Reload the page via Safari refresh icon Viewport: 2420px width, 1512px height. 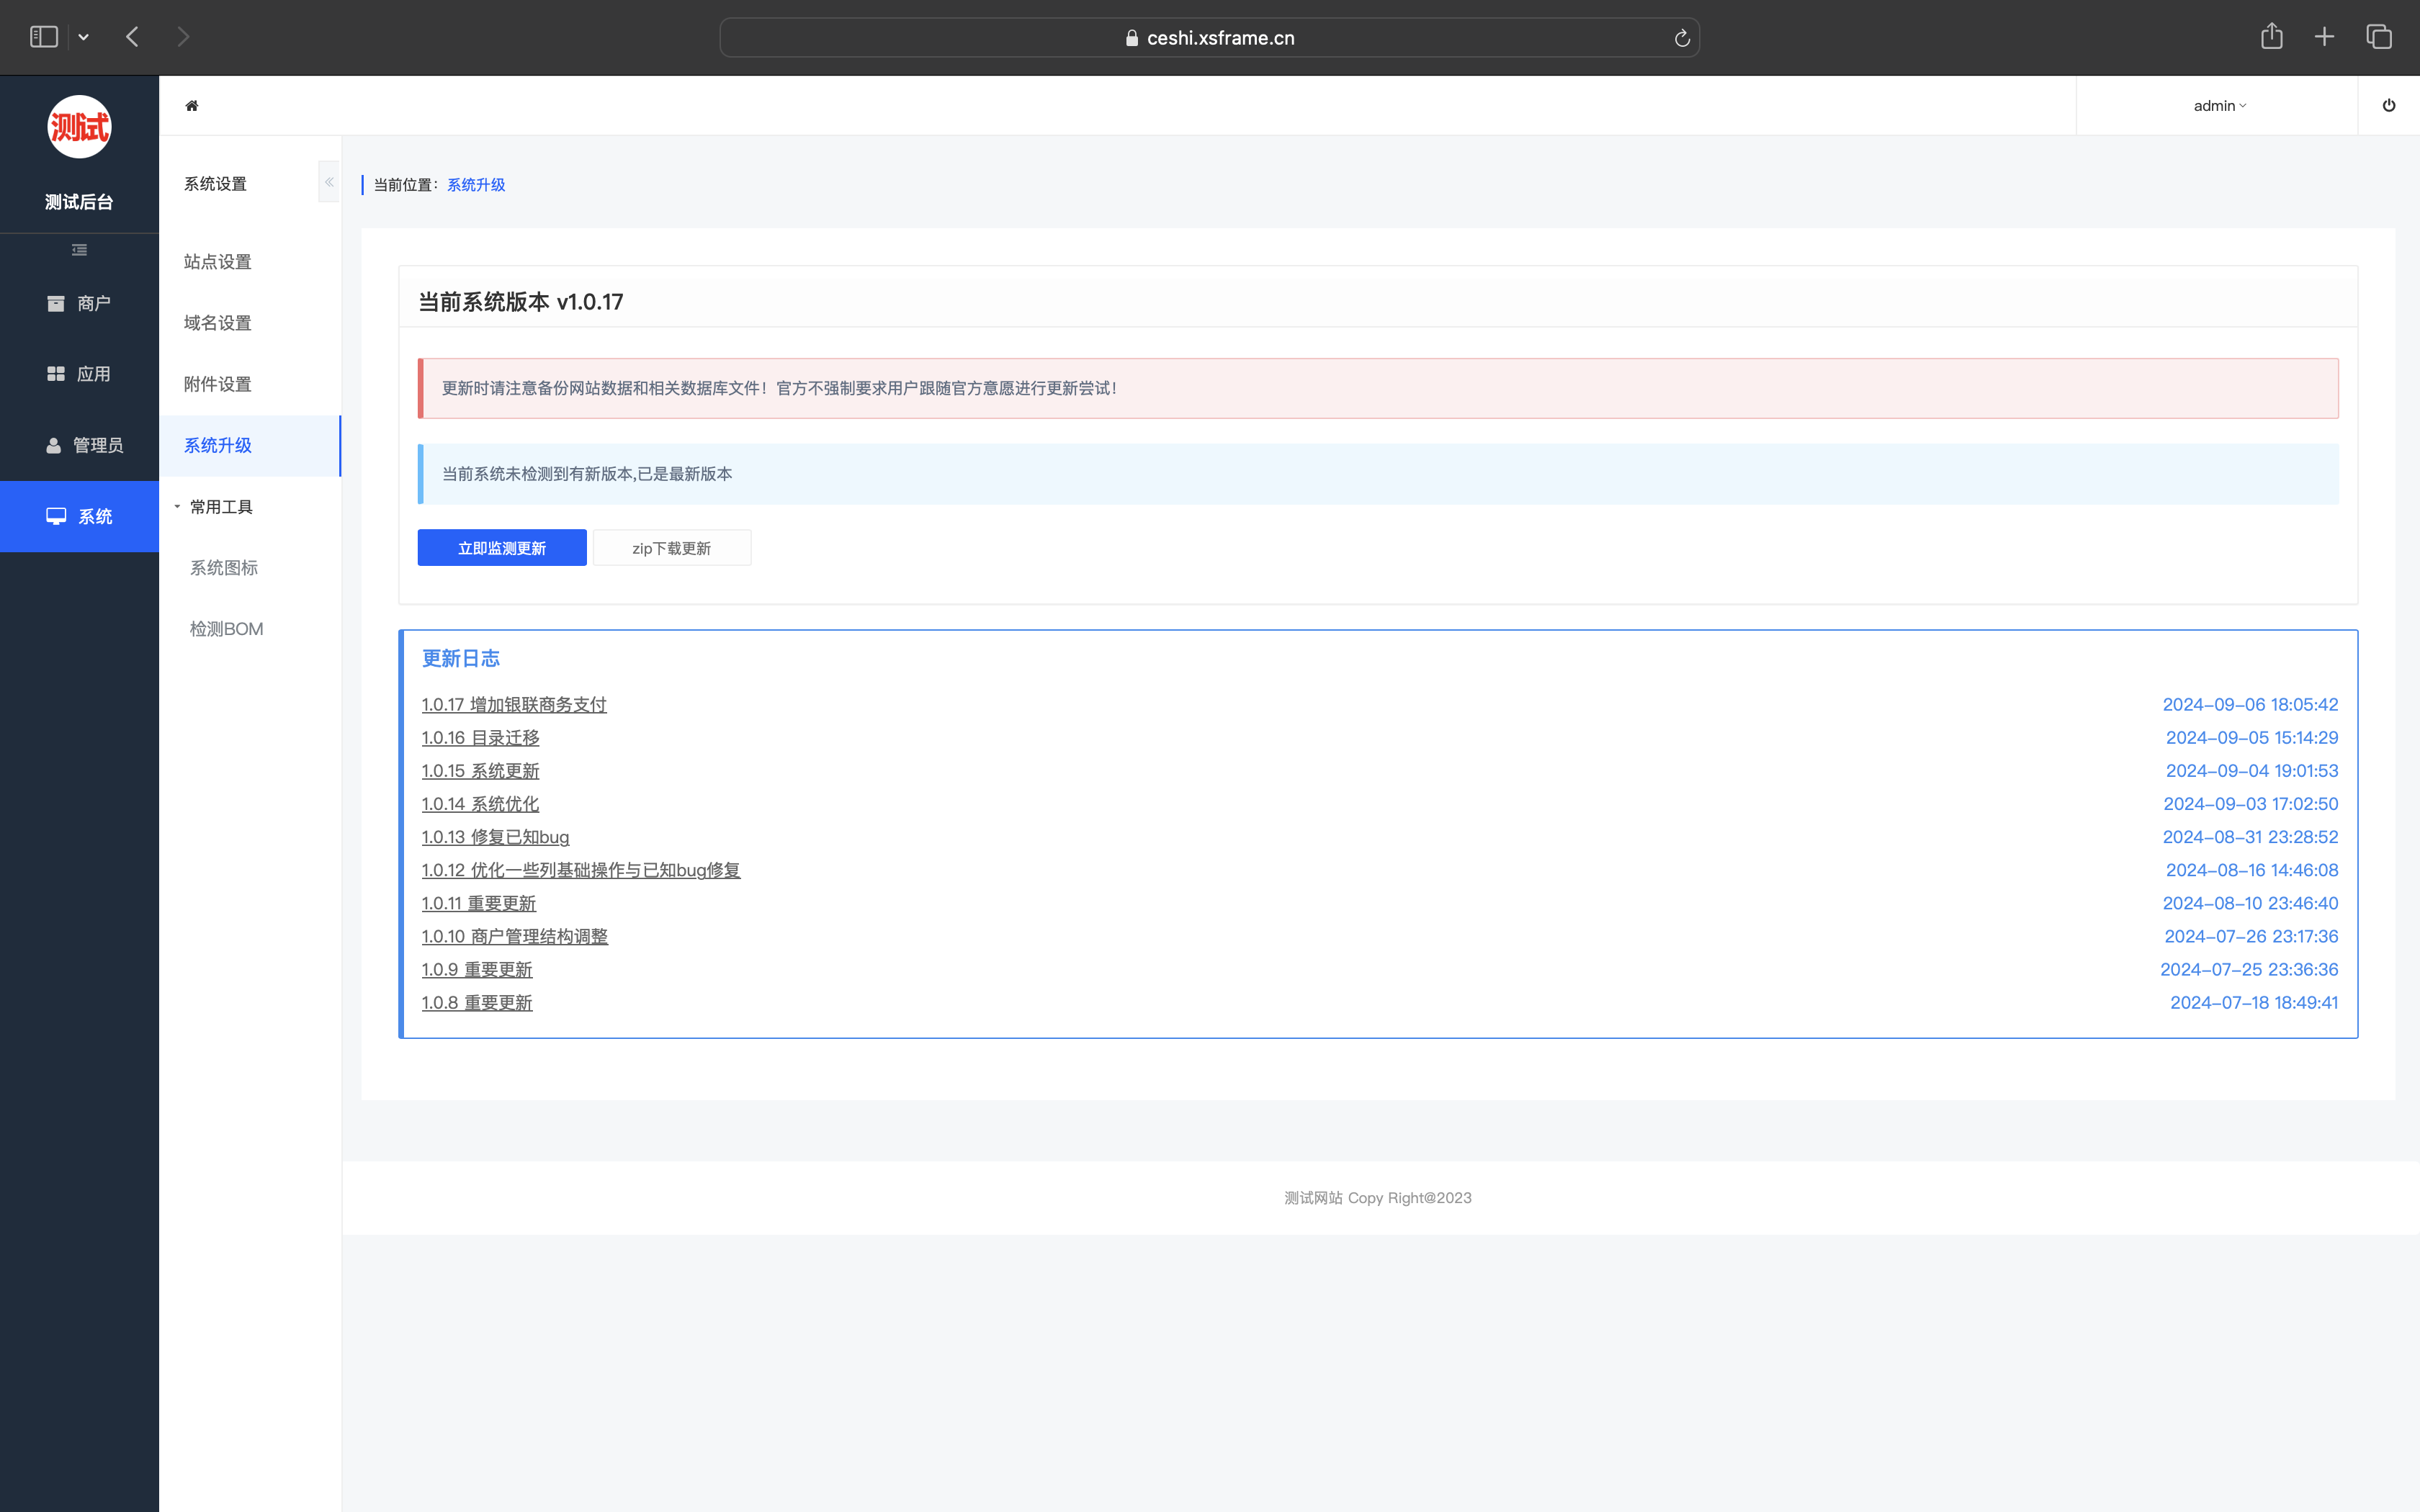pos(1682,38)
